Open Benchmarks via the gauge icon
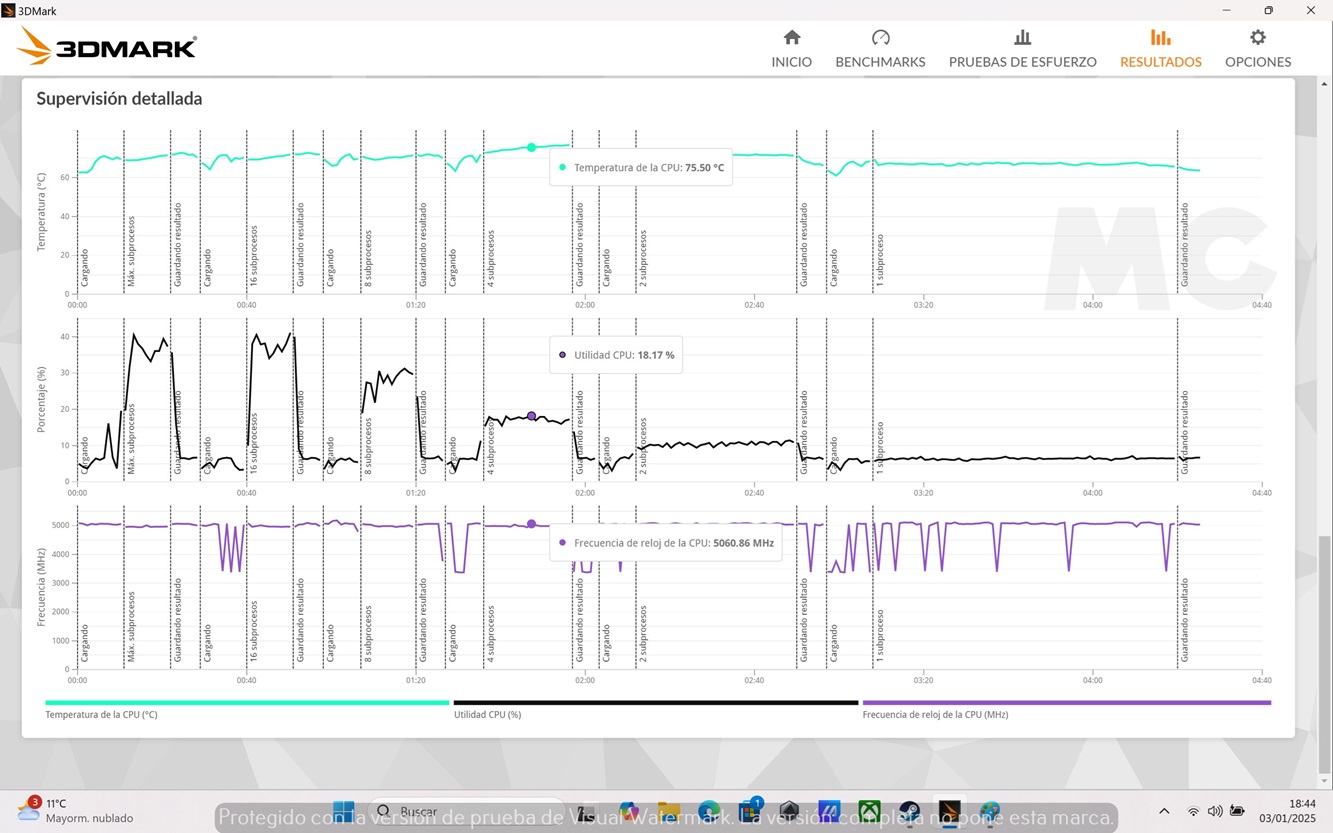1333x833 pixels. pos(880,38)
